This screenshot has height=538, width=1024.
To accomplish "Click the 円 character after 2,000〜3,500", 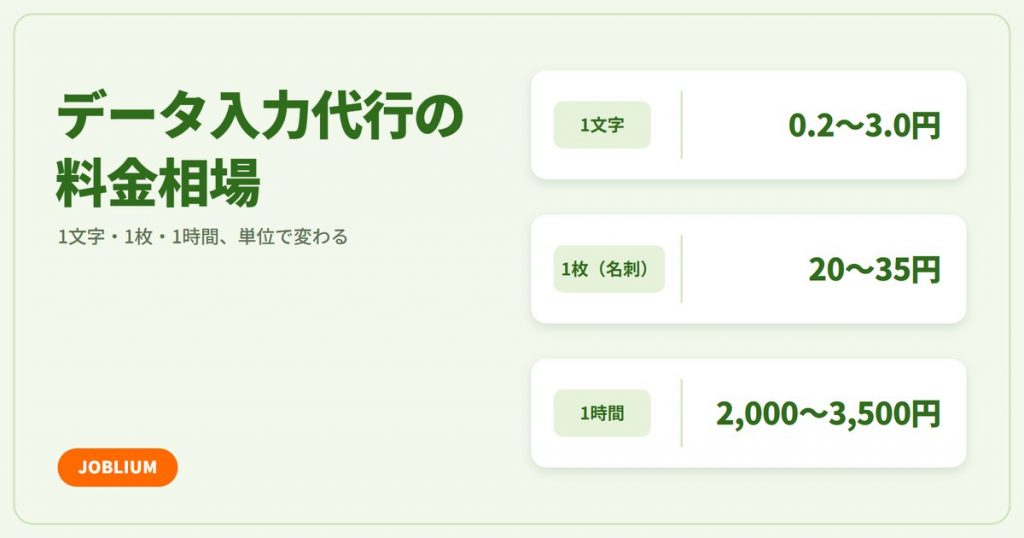I will [926, 414].
